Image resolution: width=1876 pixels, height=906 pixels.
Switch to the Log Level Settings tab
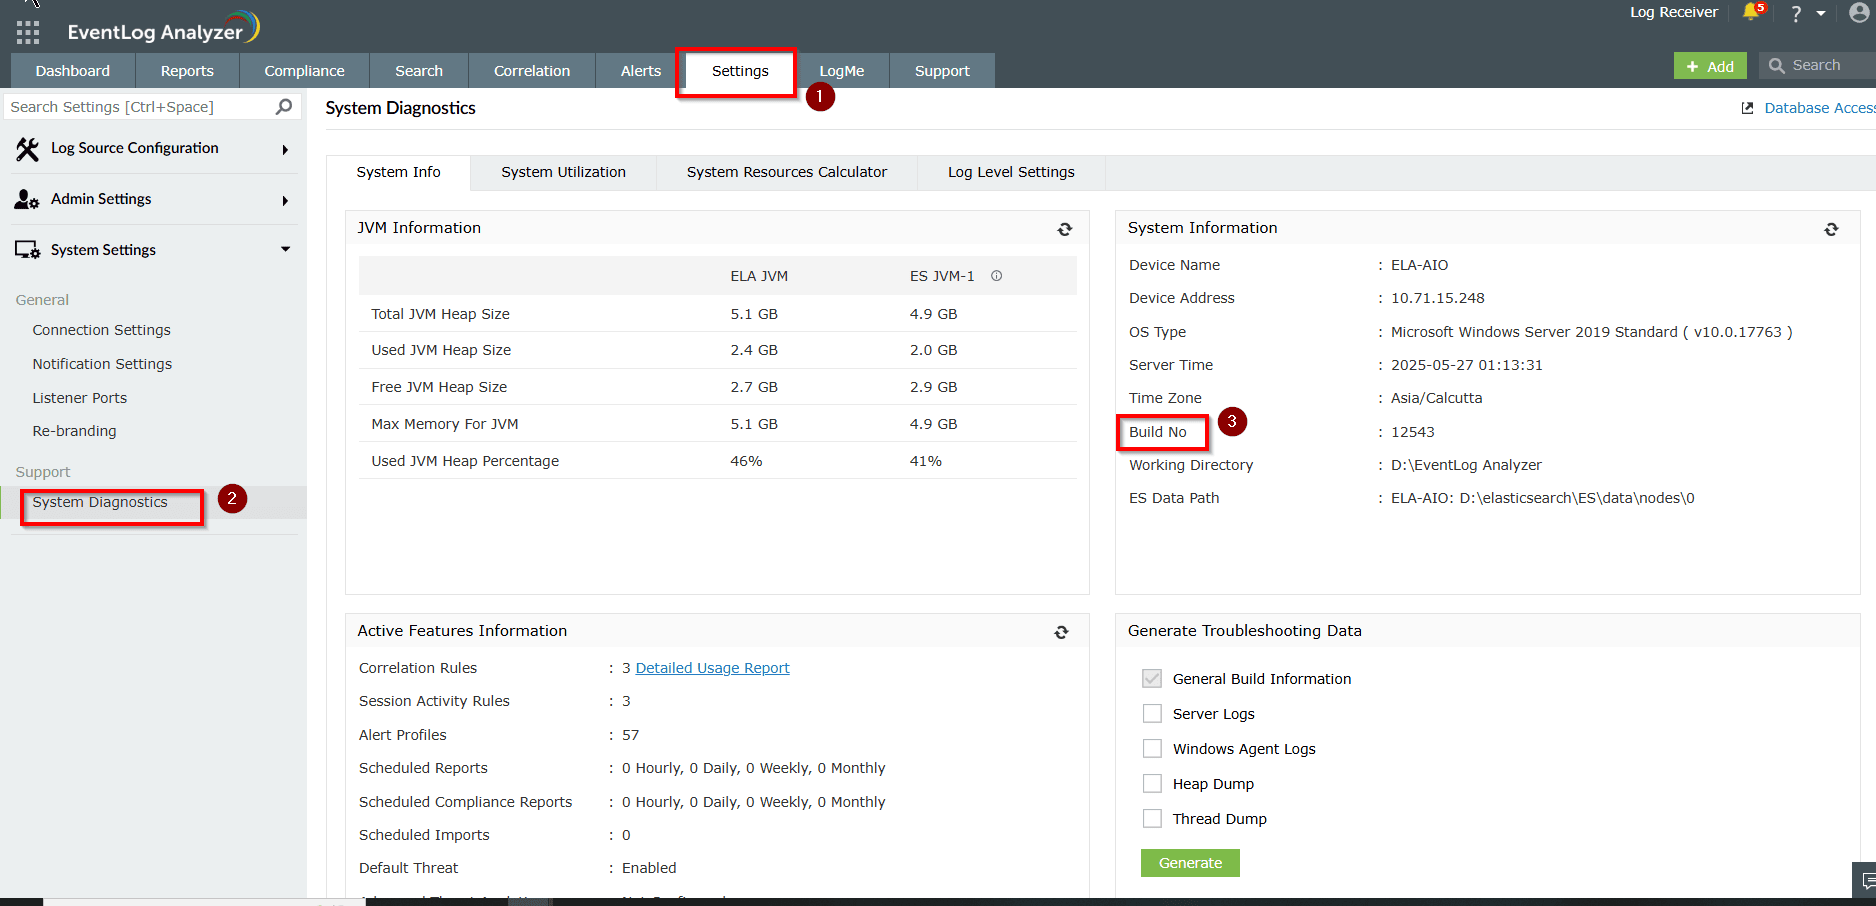click(1011, 172)
